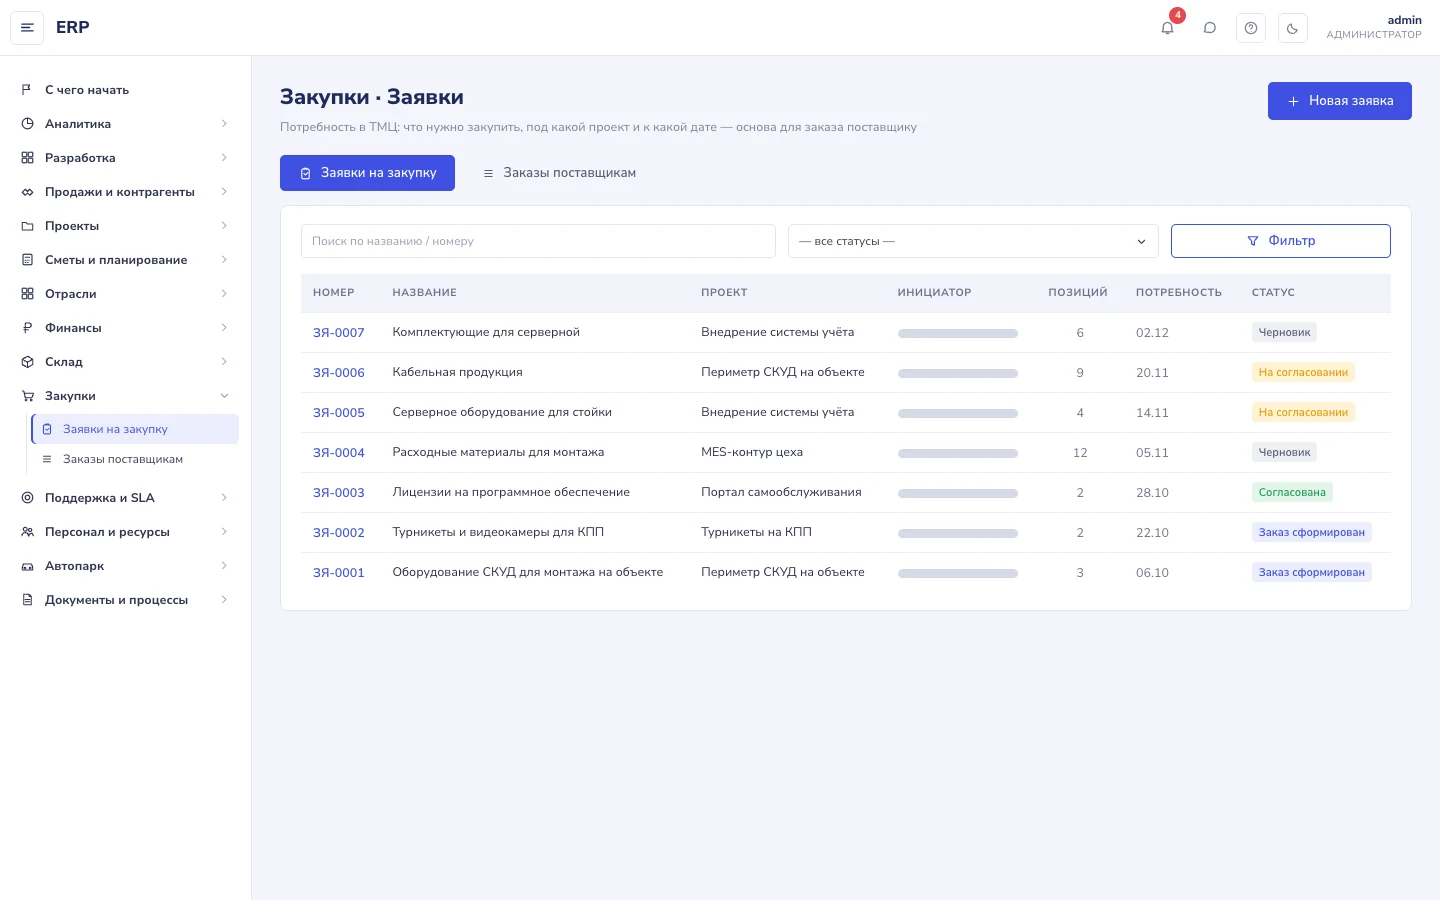This screenshot has height=900, width=1440.
Task: Open notifications bell with badge
Action: 1167,28
